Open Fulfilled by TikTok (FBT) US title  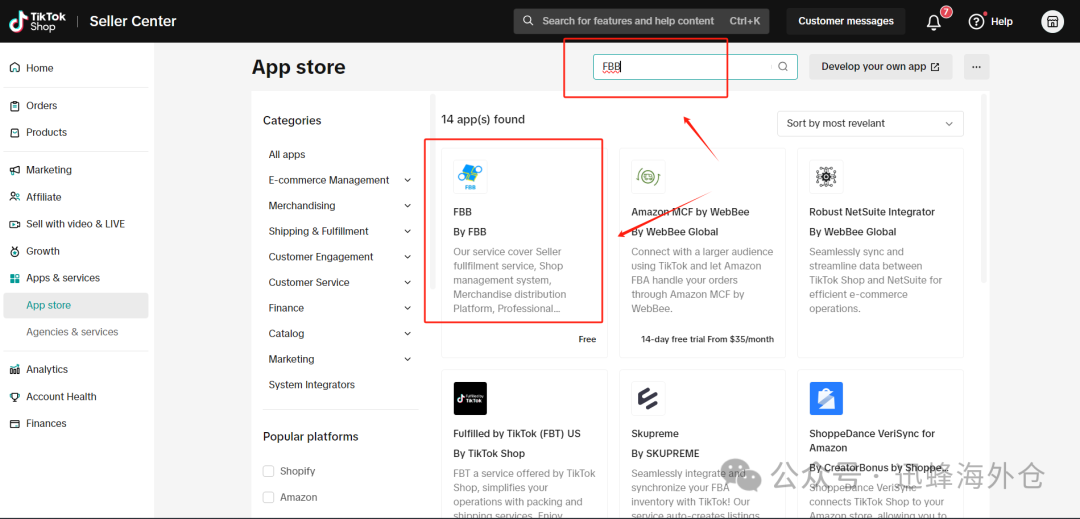(x=517, y=434)
